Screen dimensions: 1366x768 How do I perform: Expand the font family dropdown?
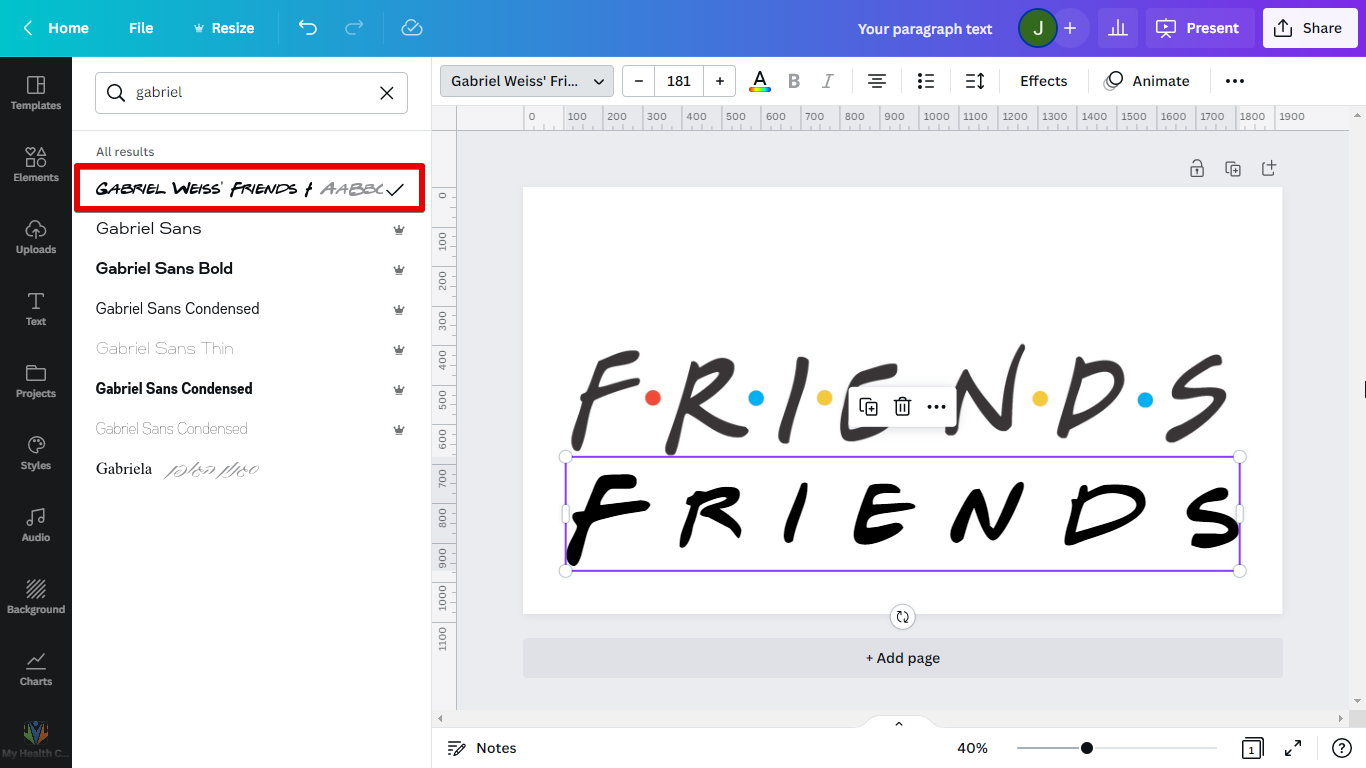[x=527, y=81]
